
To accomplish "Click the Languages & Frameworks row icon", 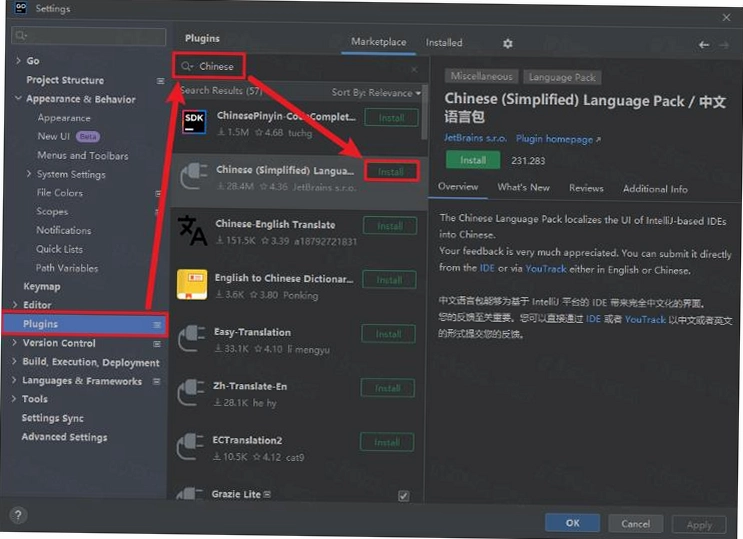I will tap(156, 381).
